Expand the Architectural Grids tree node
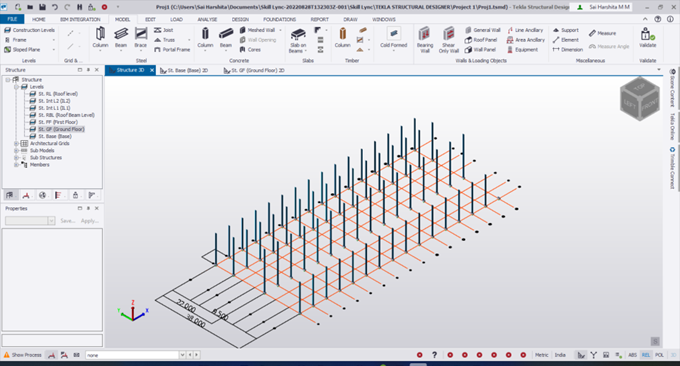This screenshot has width=680, height=366. tap(16, 144)
